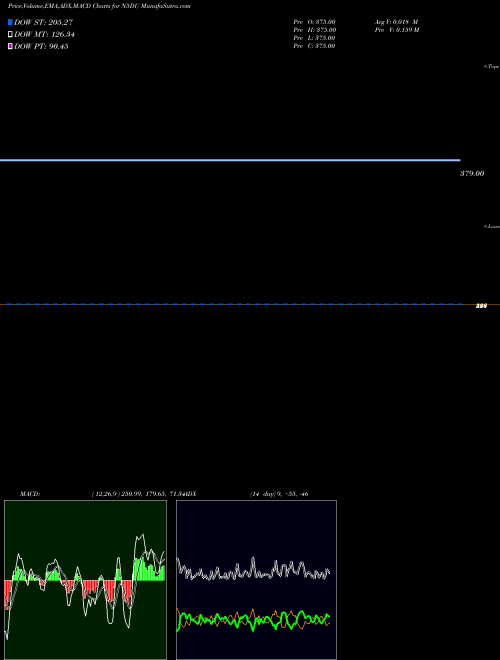Click the 379.00 price axis label
Image resolution: width=500 pixels, height=660 pixels.
pyautogui.click(x=472, y=173)
